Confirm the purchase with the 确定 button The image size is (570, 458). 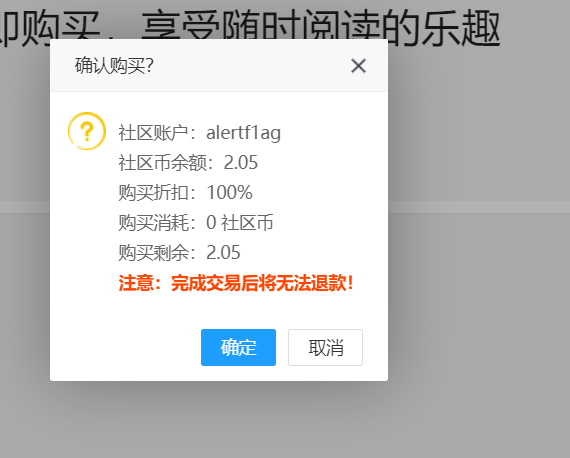[238, 347]
